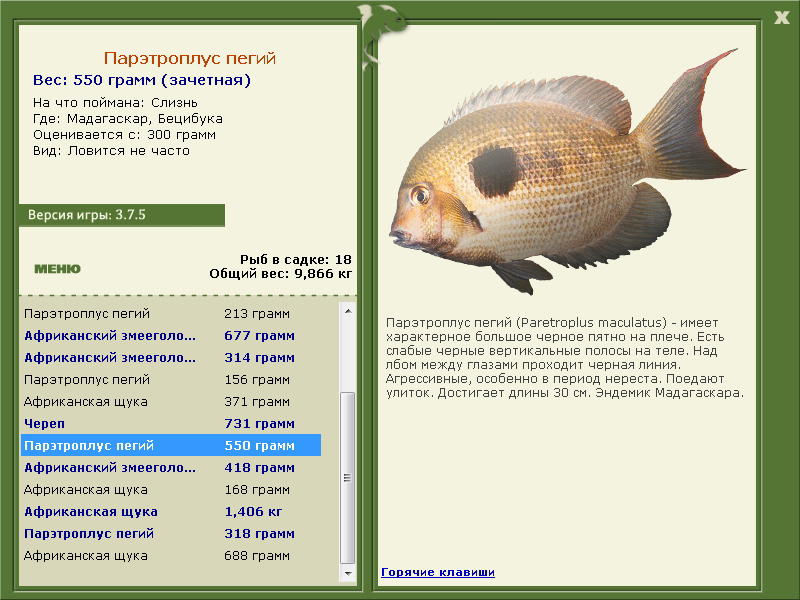Close the fish keepnet window with X
Viewport: 800px width, 600px height.
pyautogui.click(x=782, y=18)
